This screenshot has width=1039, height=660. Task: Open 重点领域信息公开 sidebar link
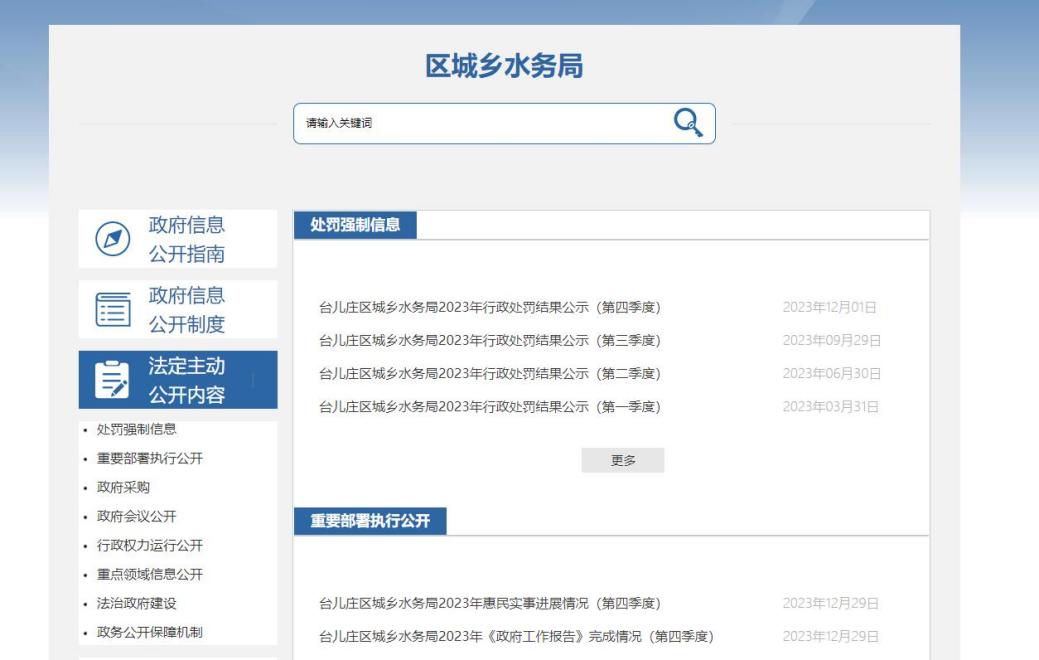coord(150,575)
